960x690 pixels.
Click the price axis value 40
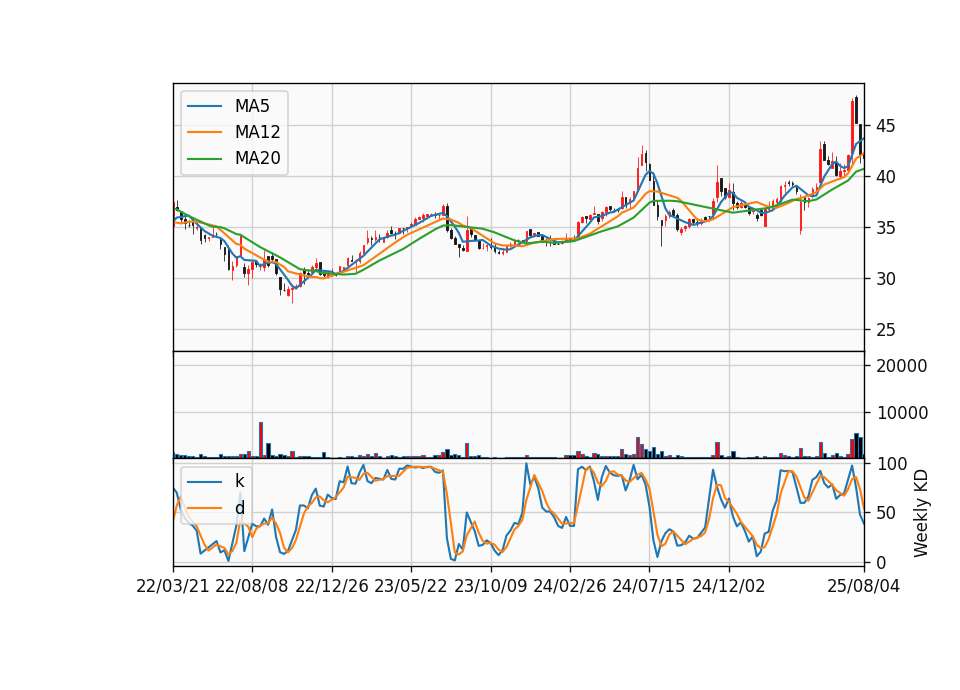coord(885,177)
